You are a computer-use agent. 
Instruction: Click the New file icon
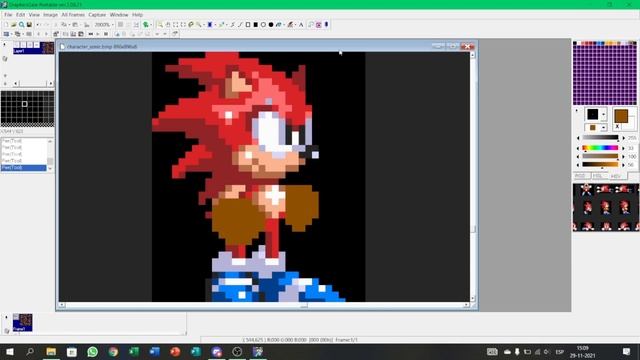[6, 24]
